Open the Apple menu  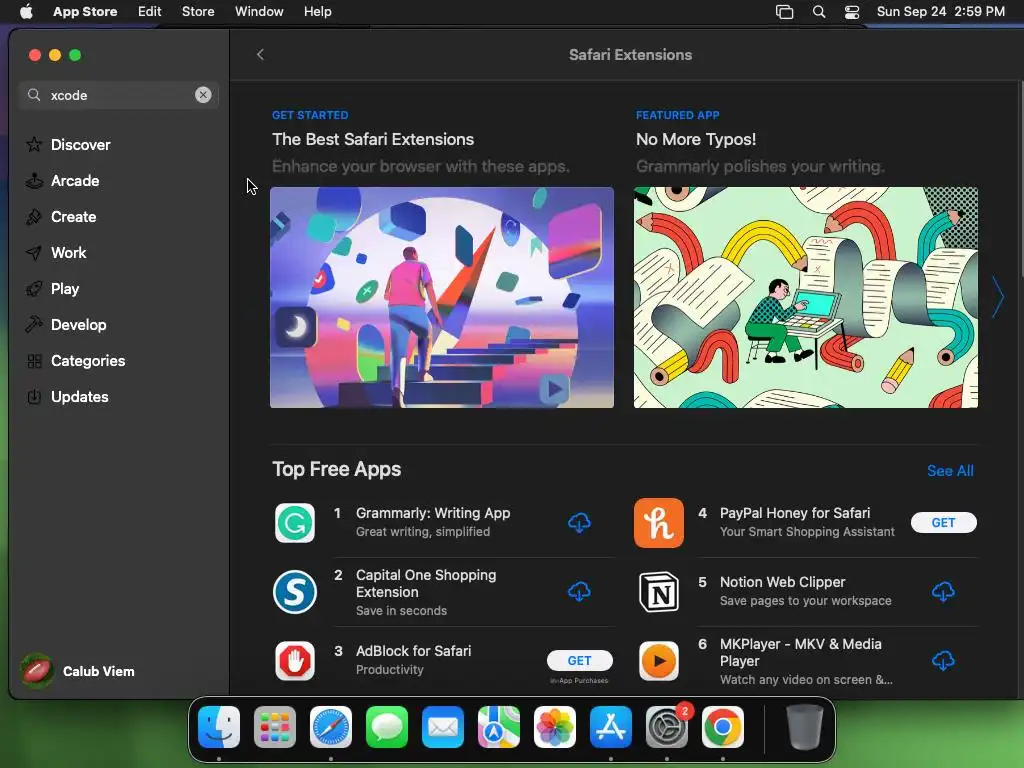[x=26, y=12]
